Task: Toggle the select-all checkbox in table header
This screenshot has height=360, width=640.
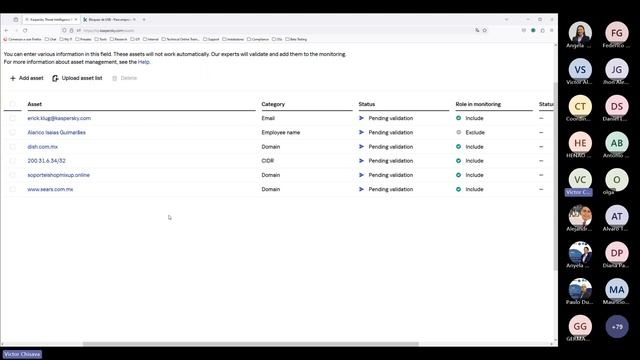Action: point(12,104)
